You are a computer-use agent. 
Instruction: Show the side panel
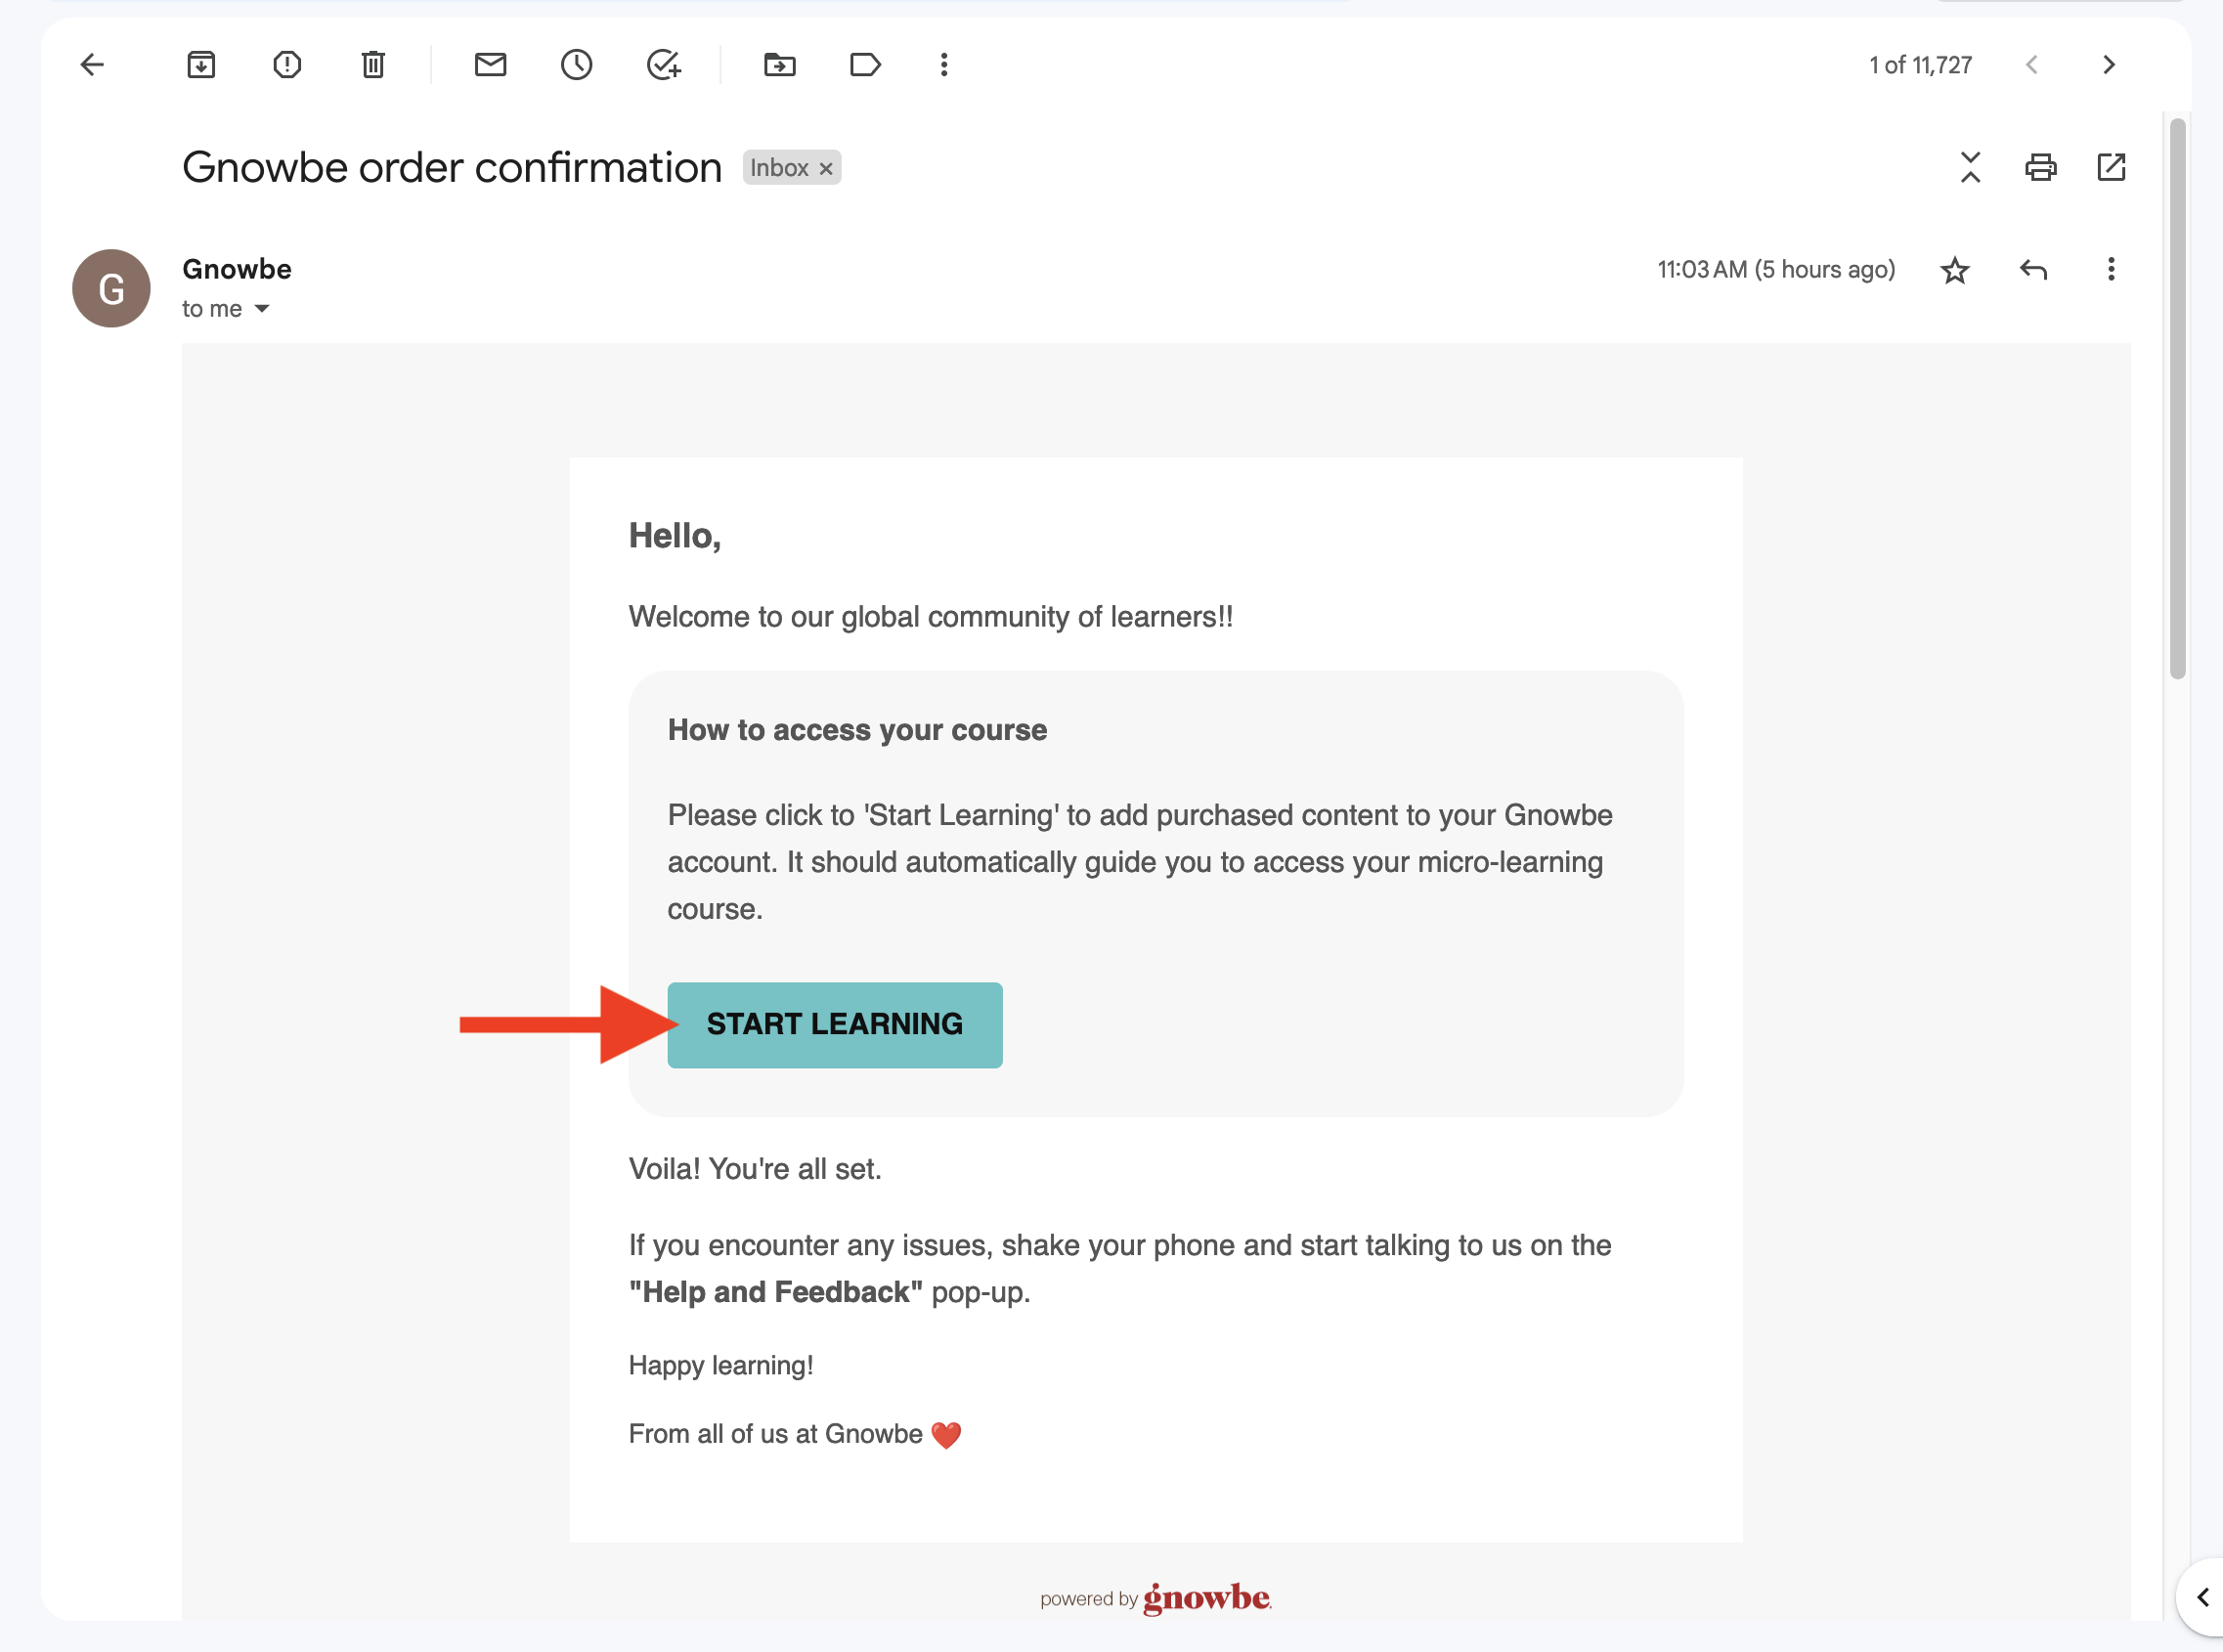[2202, 1597]
